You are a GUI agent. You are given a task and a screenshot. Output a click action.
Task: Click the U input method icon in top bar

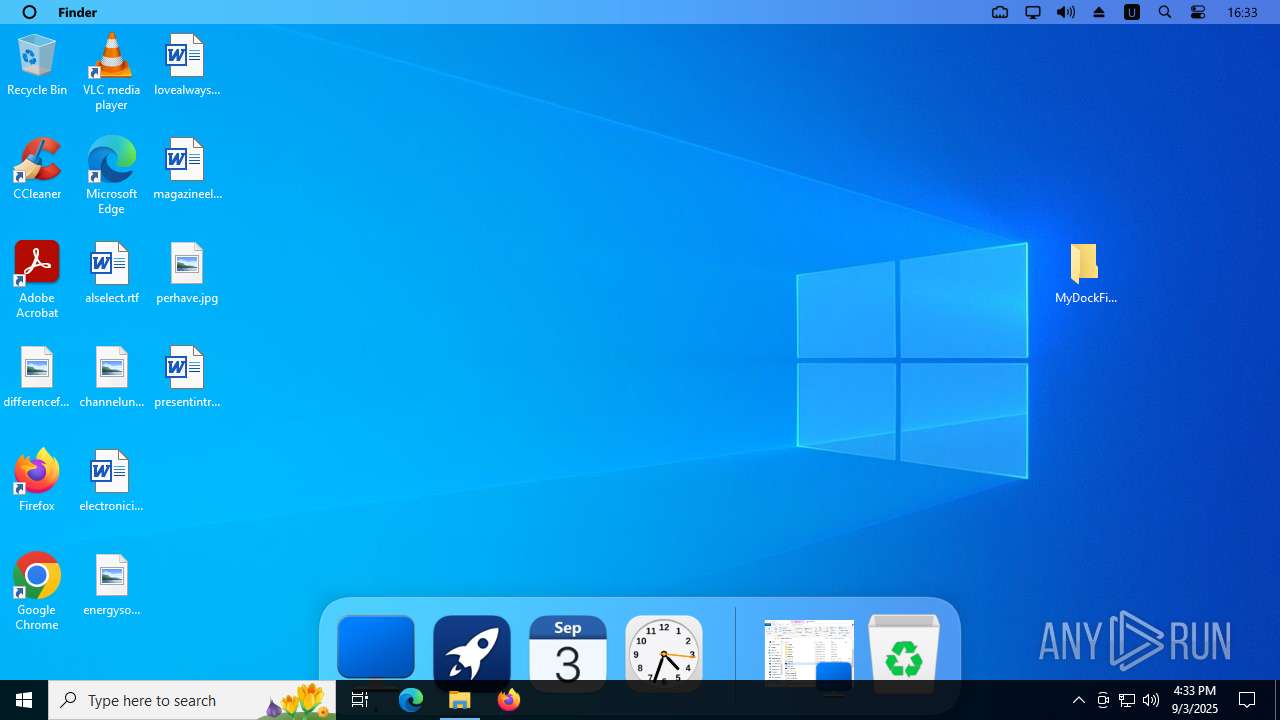[x=1132, y=12]
